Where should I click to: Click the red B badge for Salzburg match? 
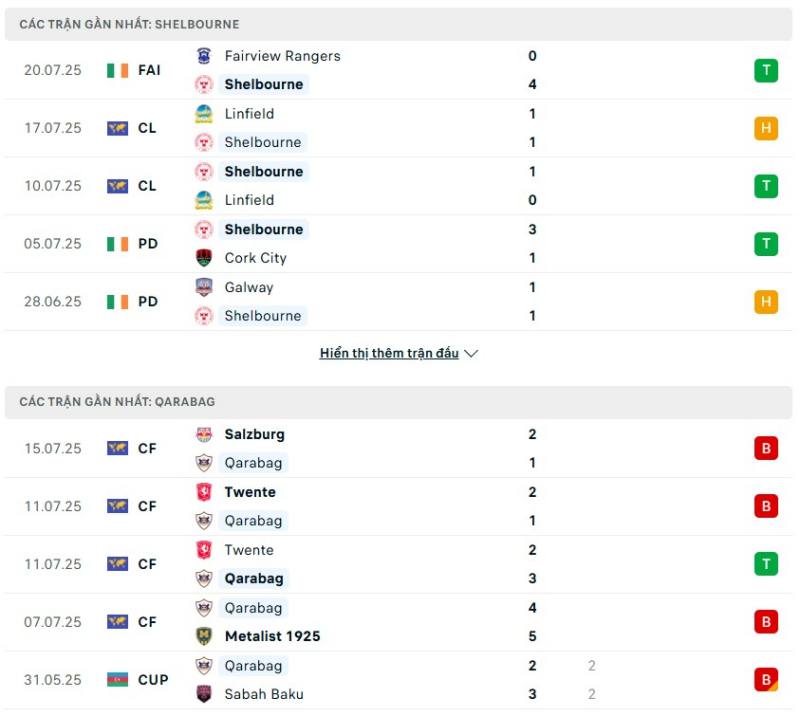[766, 449]
